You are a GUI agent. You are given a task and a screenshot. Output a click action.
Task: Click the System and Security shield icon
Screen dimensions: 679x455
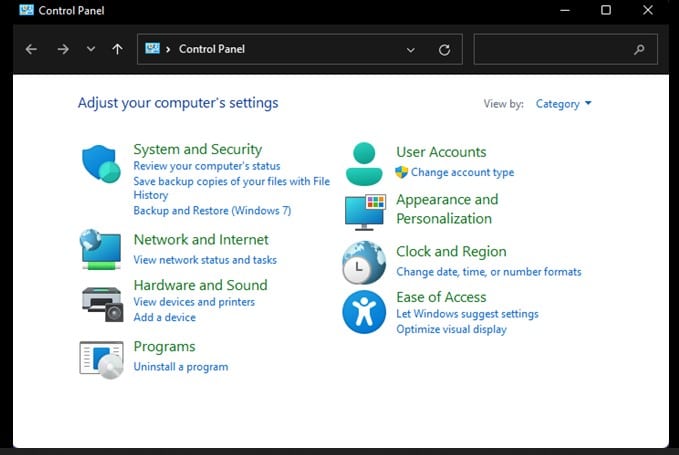[101, 164]
